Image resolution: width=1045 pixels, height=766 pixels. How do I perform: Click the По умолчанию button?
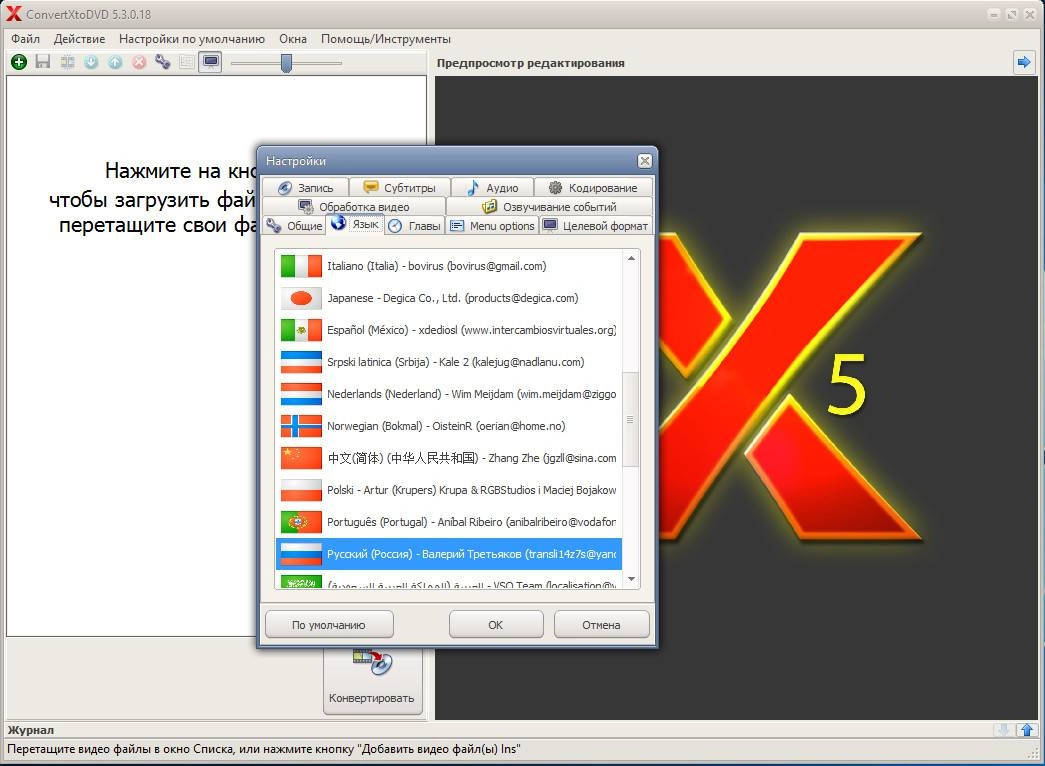(x=329, y=625)
